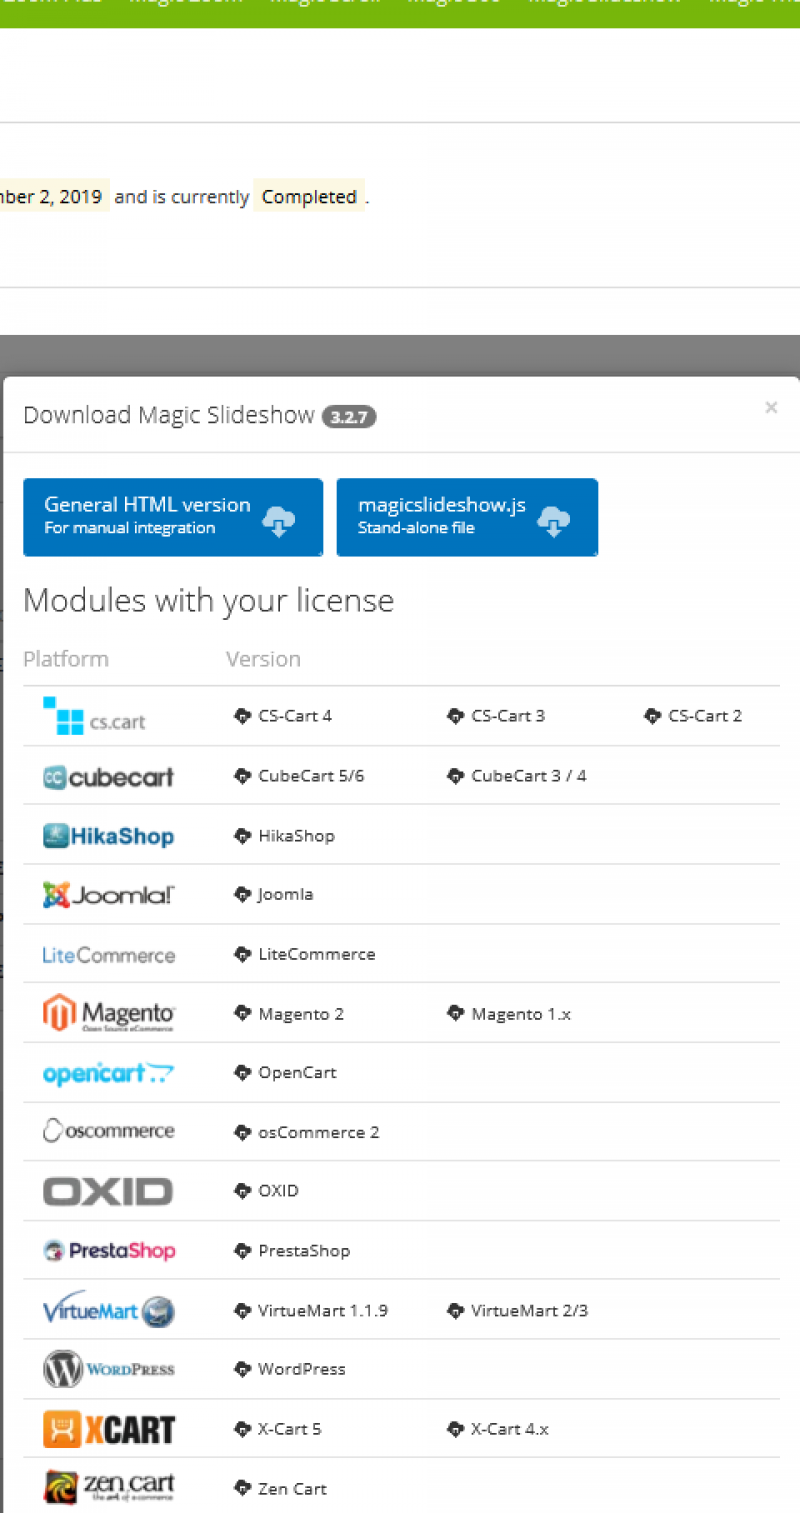Download the VirtueMart 2/3 module
The image size is (800, 1513).
pyautogui.click(x=529, y=1310)
